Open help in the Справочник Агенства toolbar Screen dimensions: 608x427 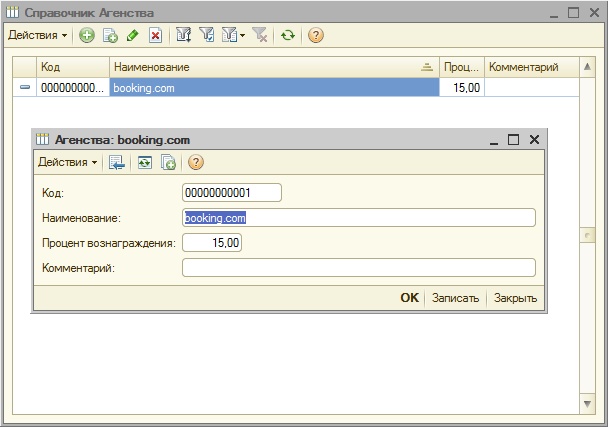pos(316,35)
